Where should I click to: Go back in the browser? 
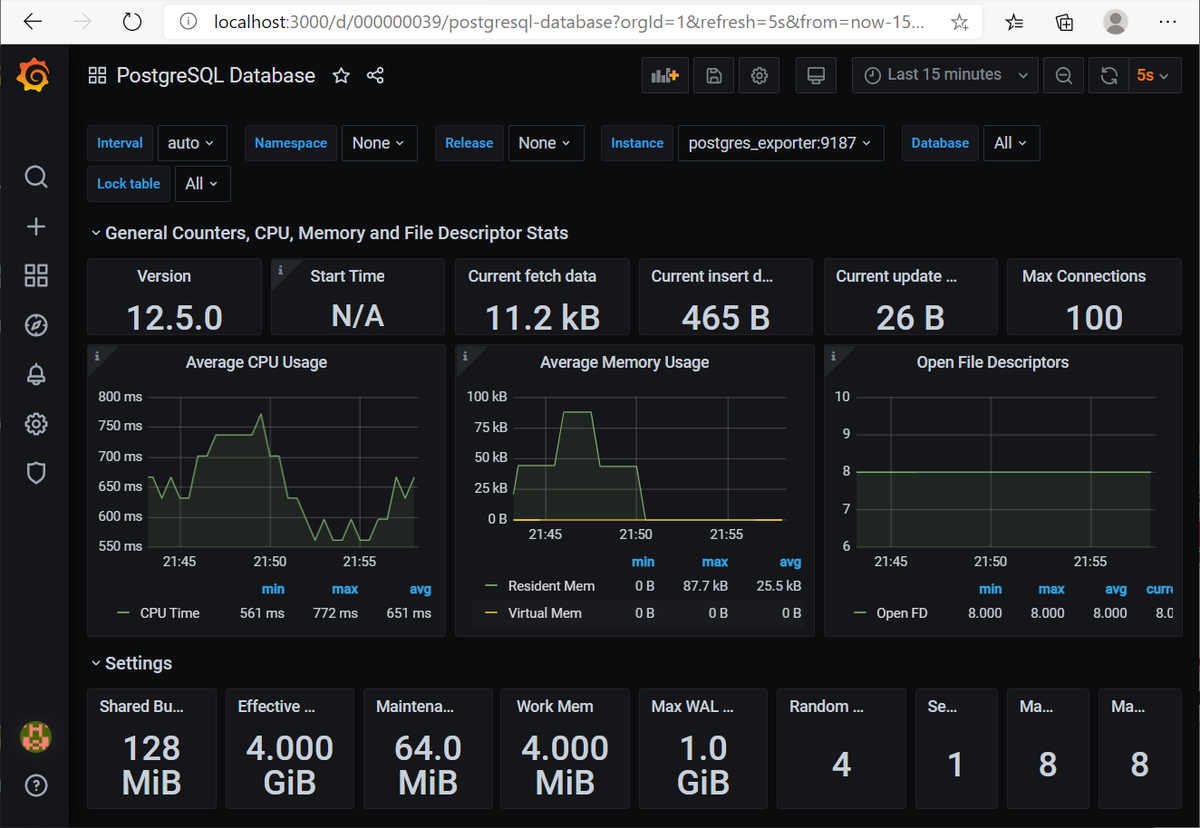(x=32, y=21)
